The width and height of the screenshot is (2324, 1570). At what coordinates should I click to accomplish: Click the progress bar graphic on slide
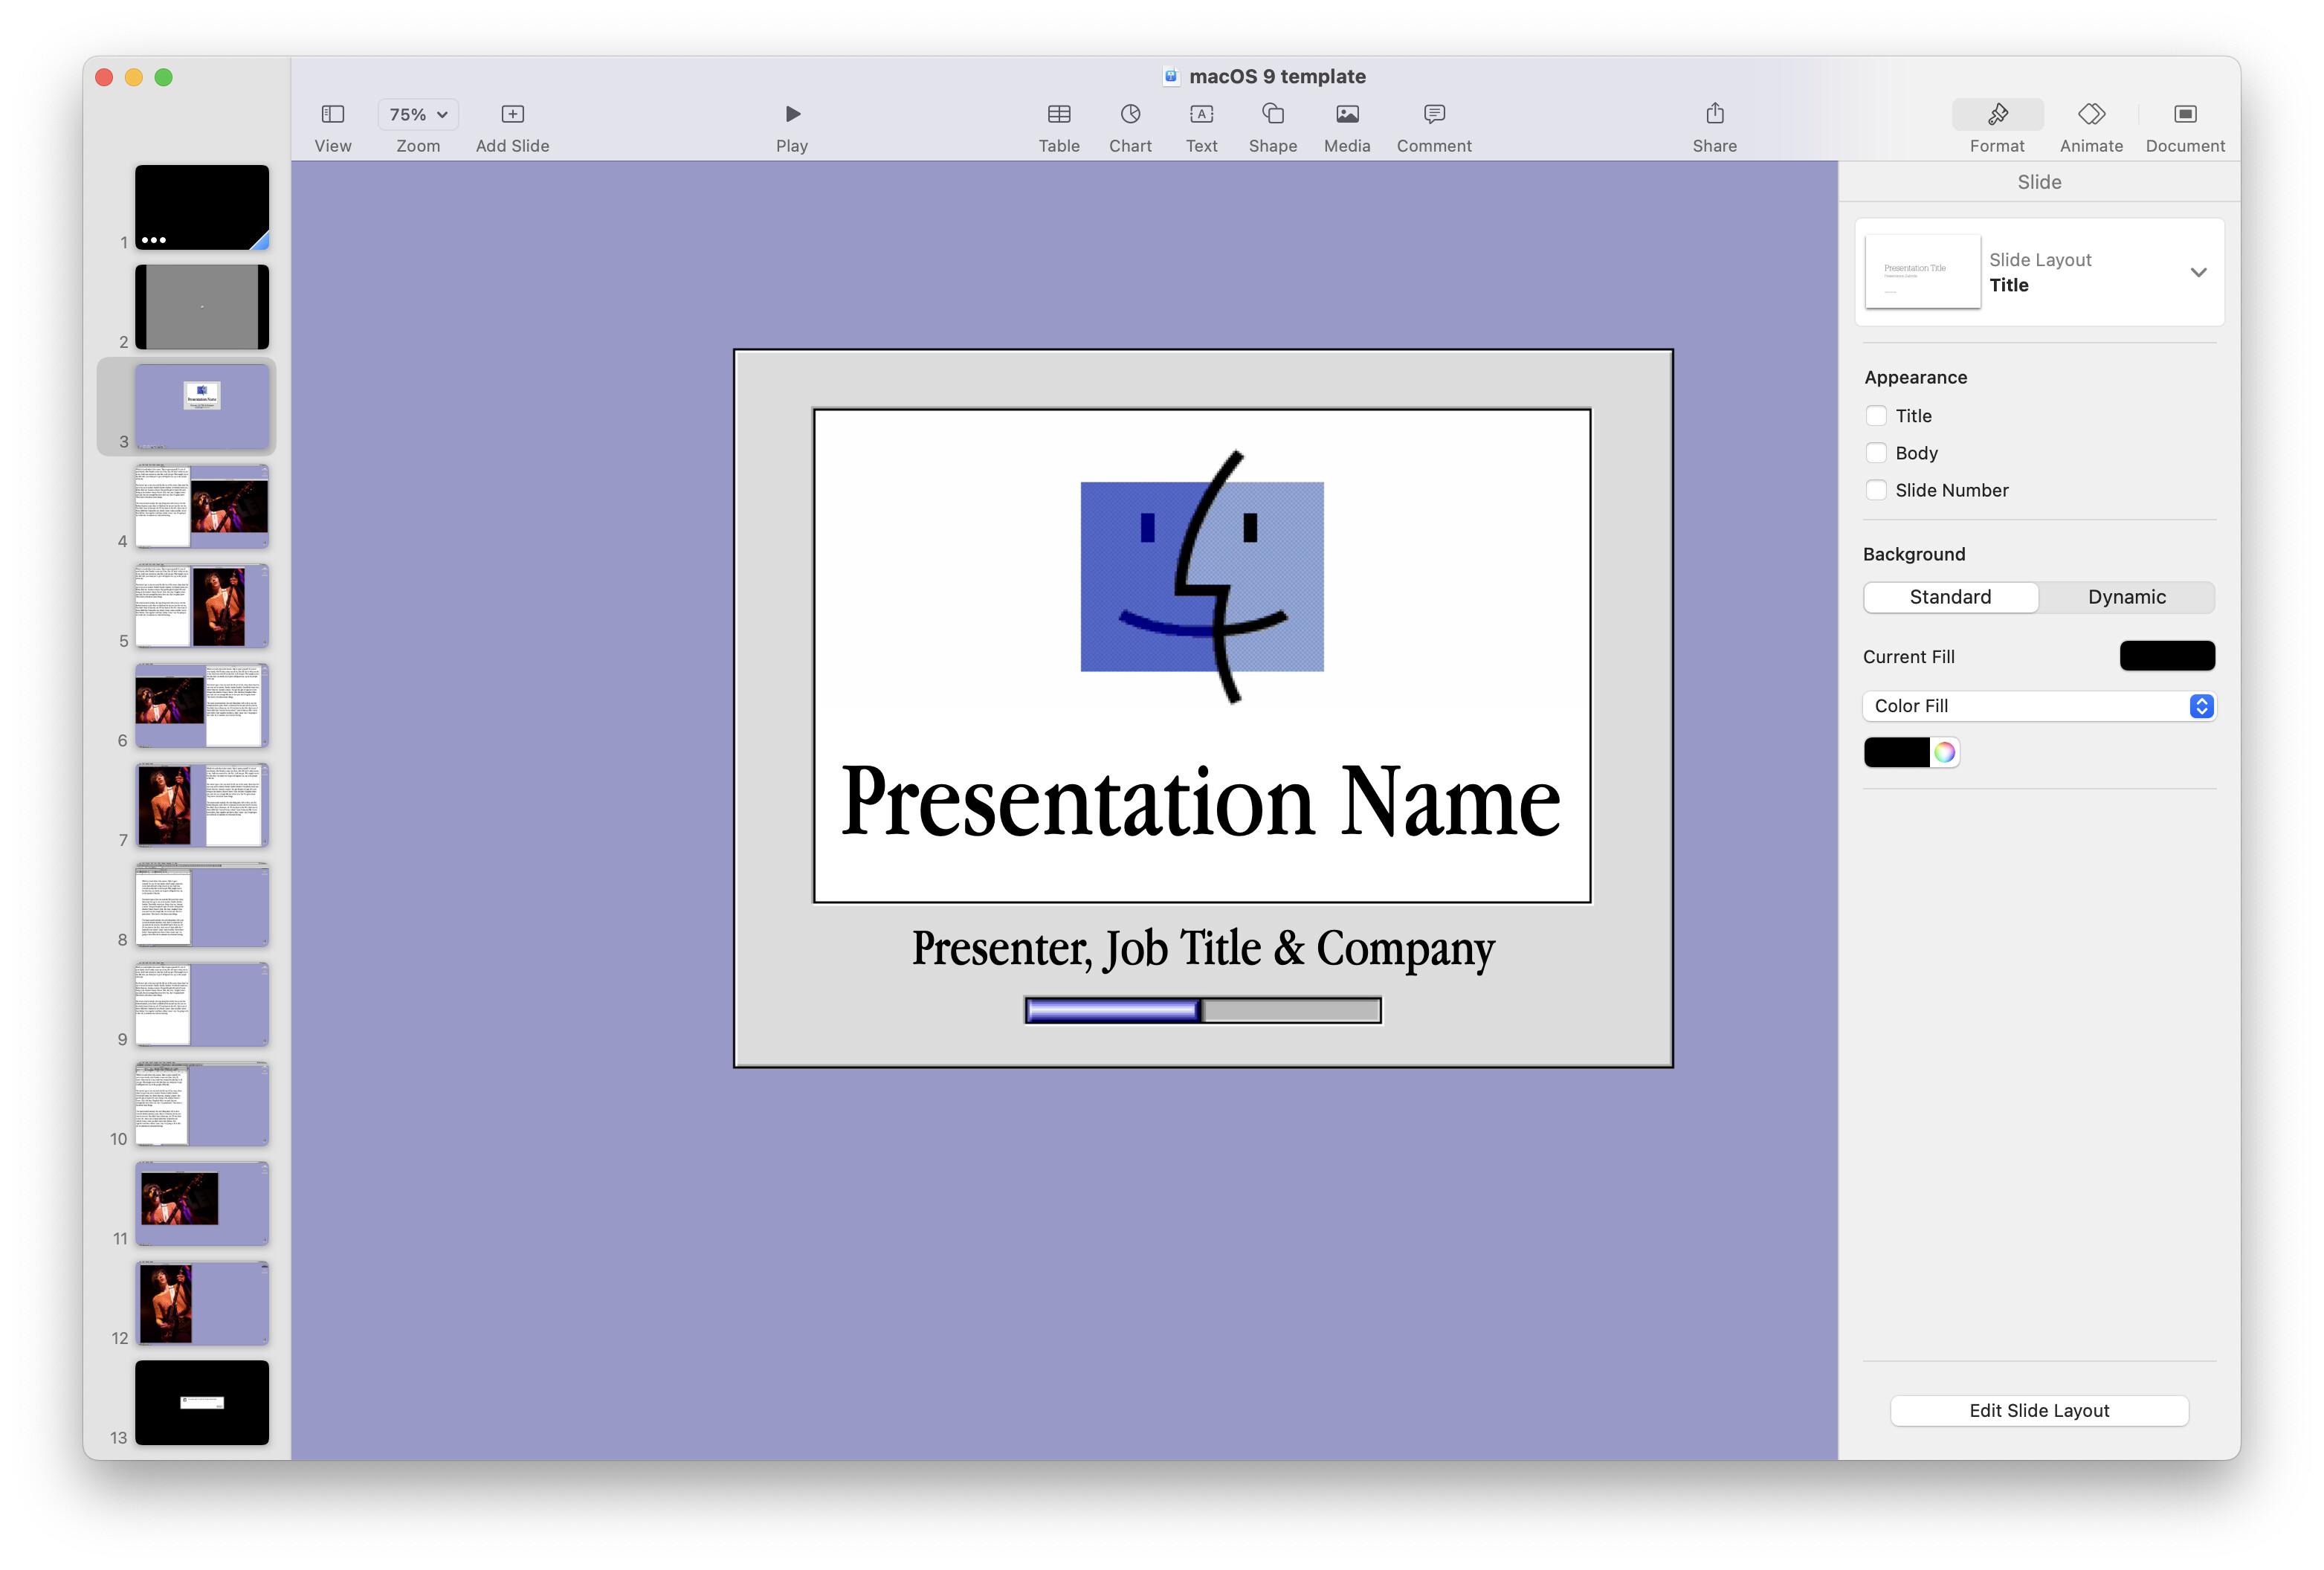(x=1203, y=1011)
